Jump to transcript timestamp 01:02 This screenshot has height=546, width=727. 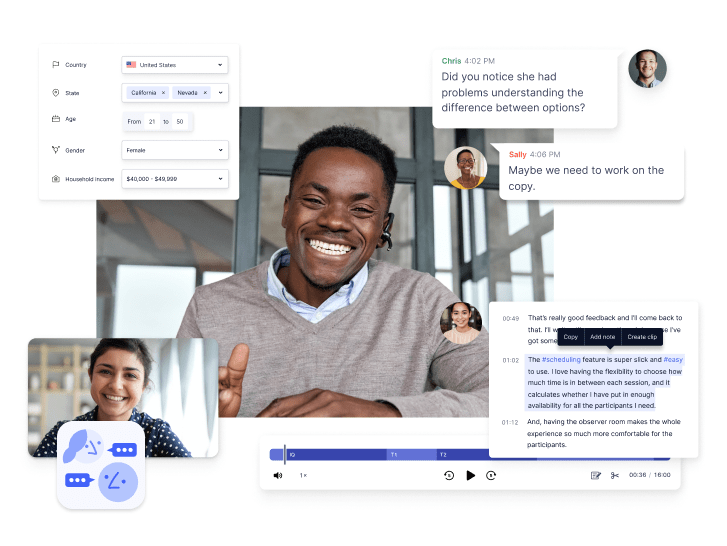[x=510, y=360]
